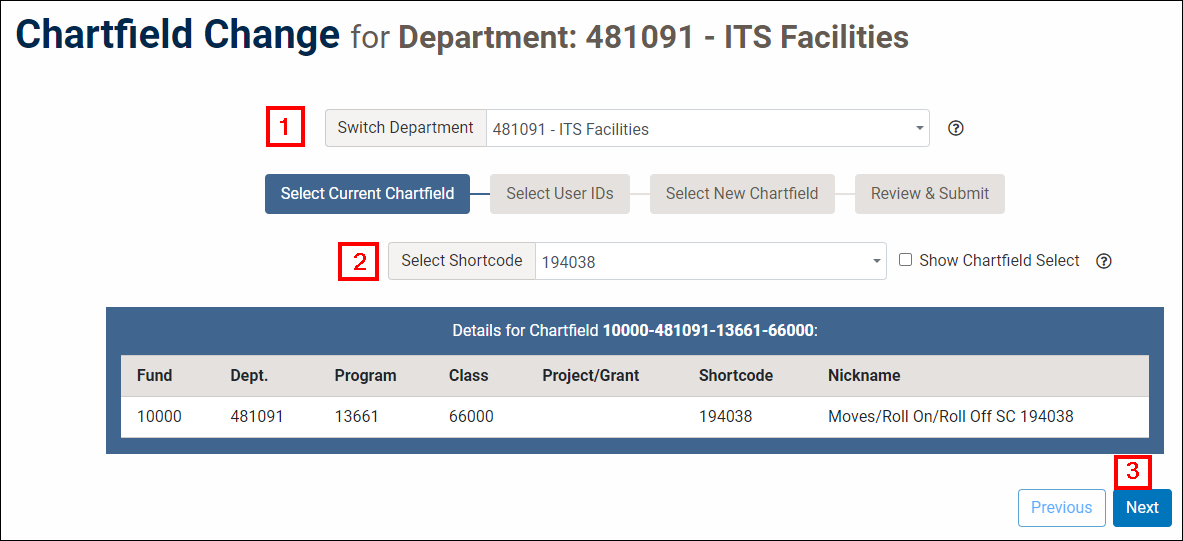
Task: Click the Project/Grant column header
Action: click(x=590, y=376)
